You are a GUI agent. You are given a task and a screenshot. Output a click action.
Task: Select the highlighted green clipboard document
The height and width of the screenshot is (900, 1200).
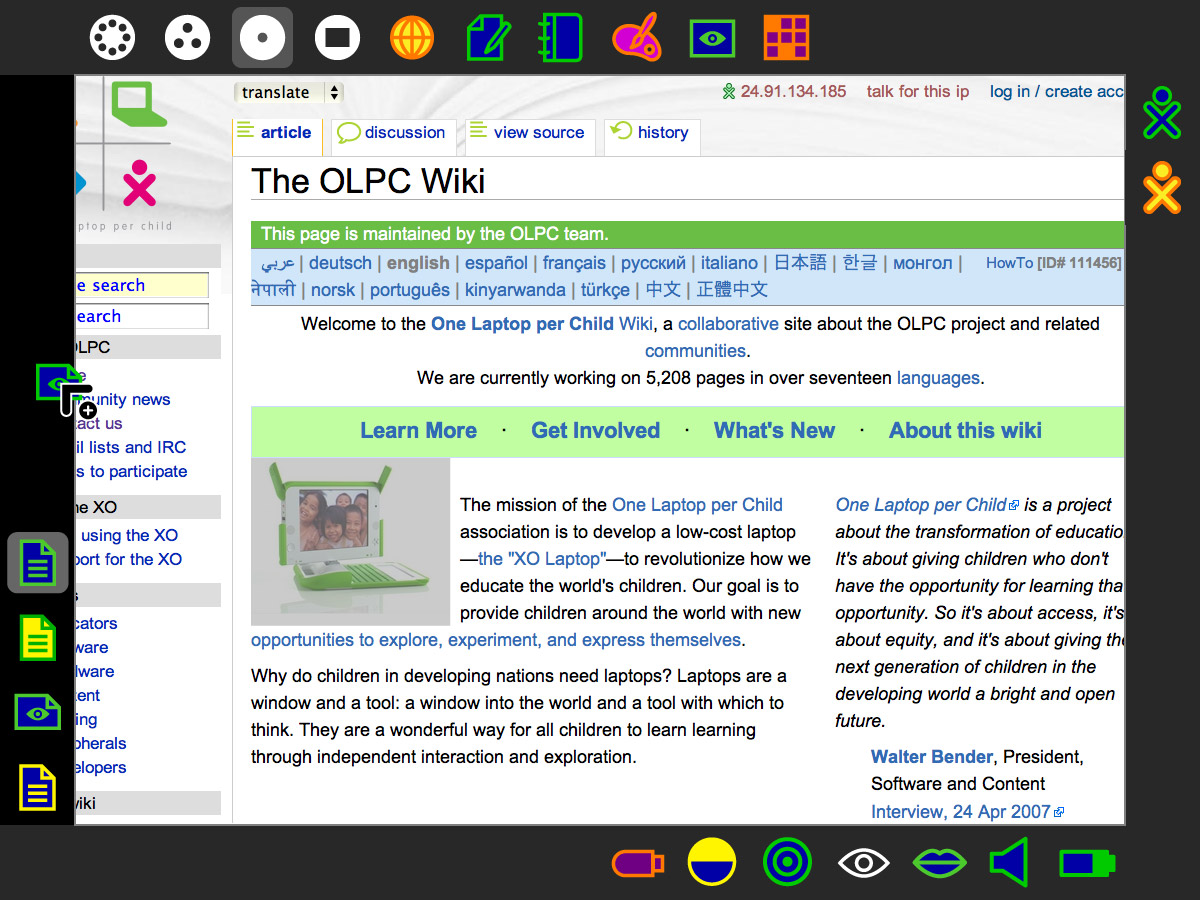pyautogui.click(x=38, y=563)
